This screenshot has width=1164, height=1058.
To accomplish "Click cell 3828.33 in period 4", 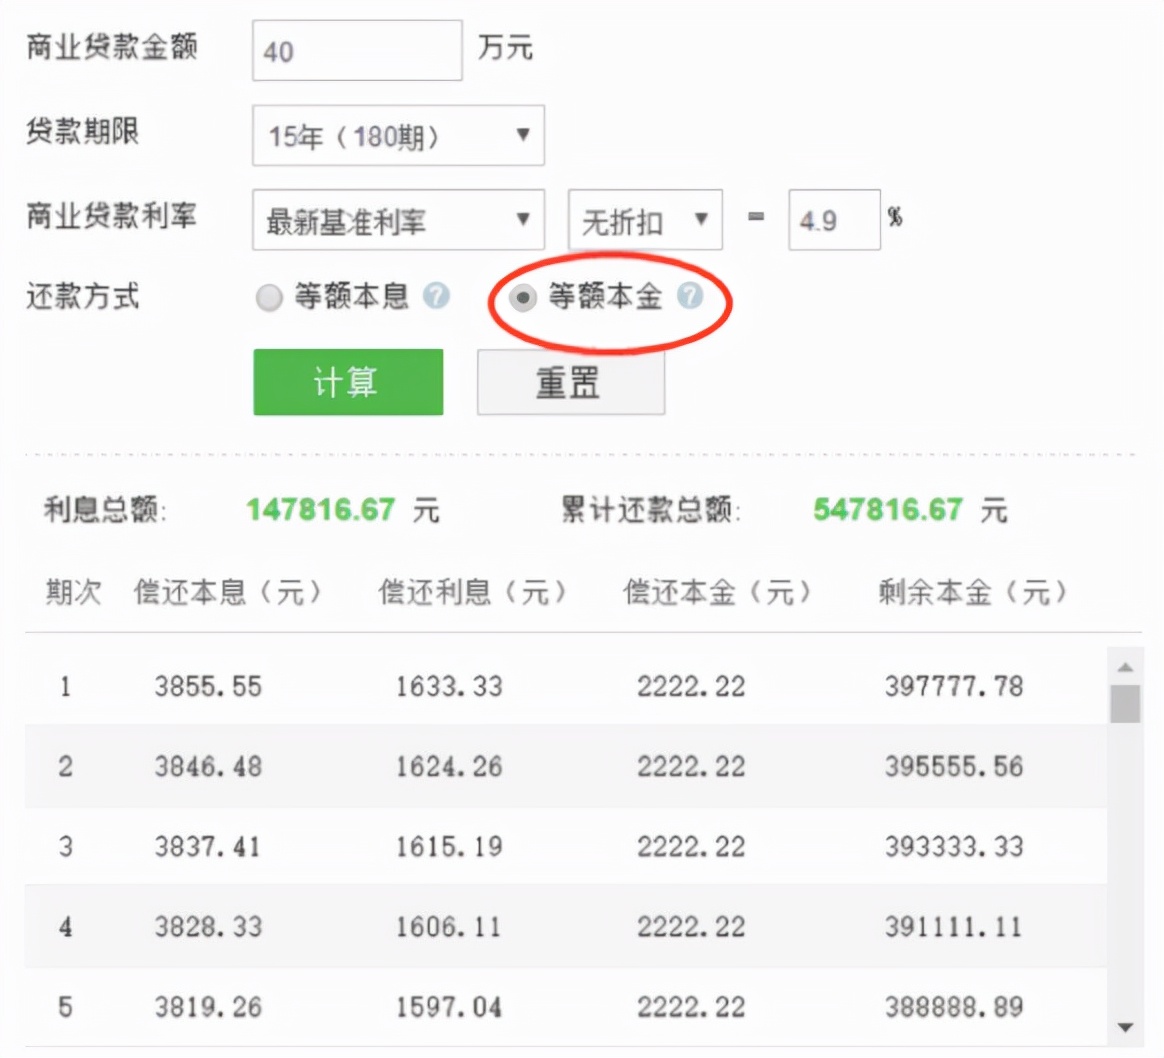I will 208,927.
